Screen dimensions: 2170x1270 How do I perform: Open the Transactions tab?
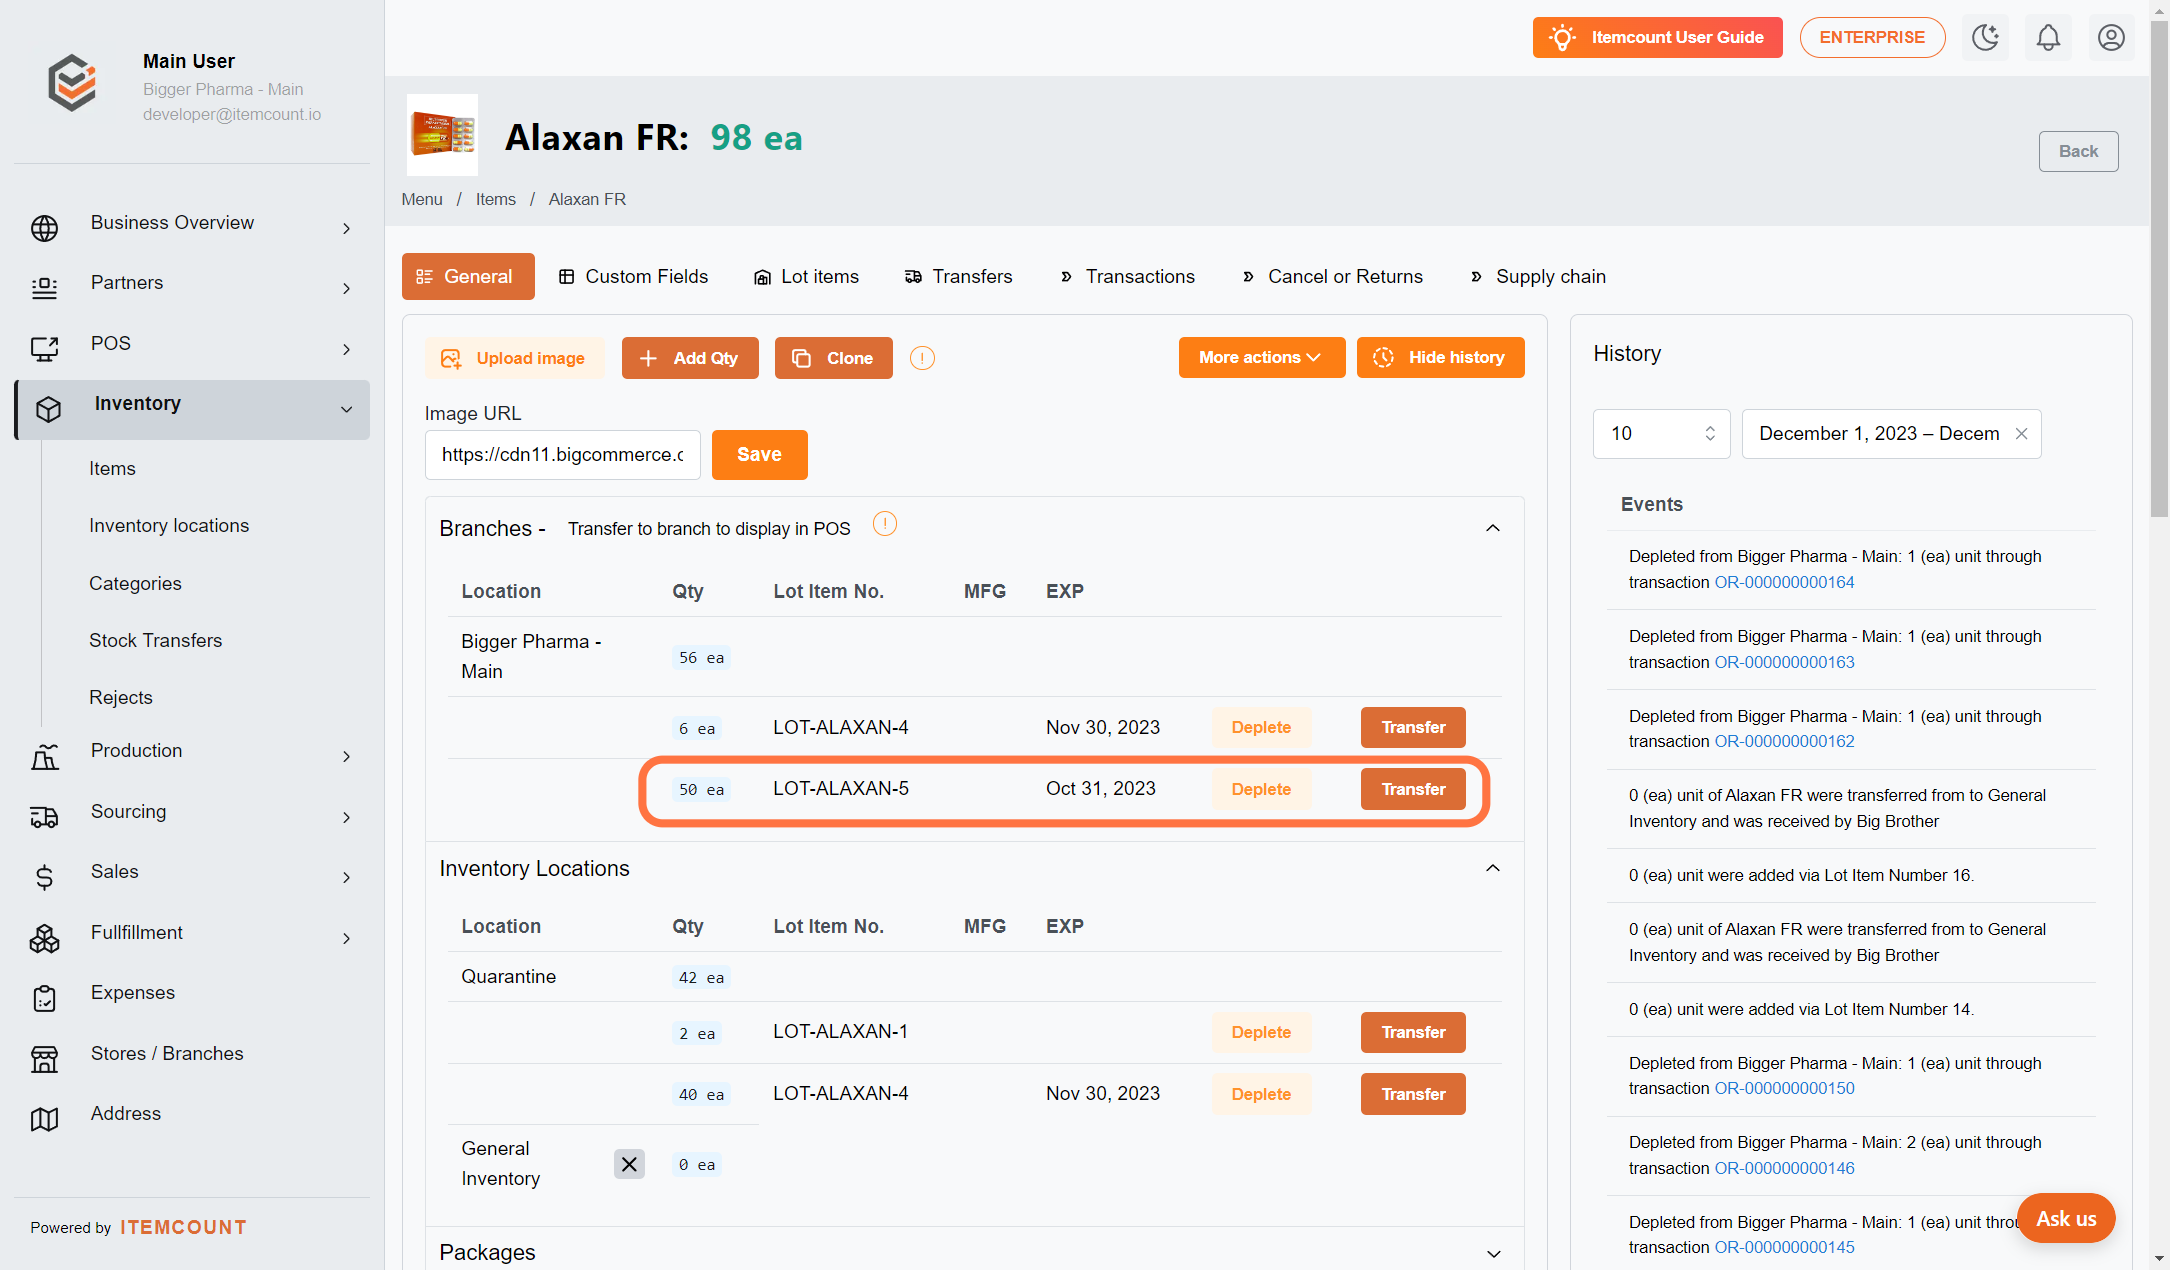(x=1128, y=277)
